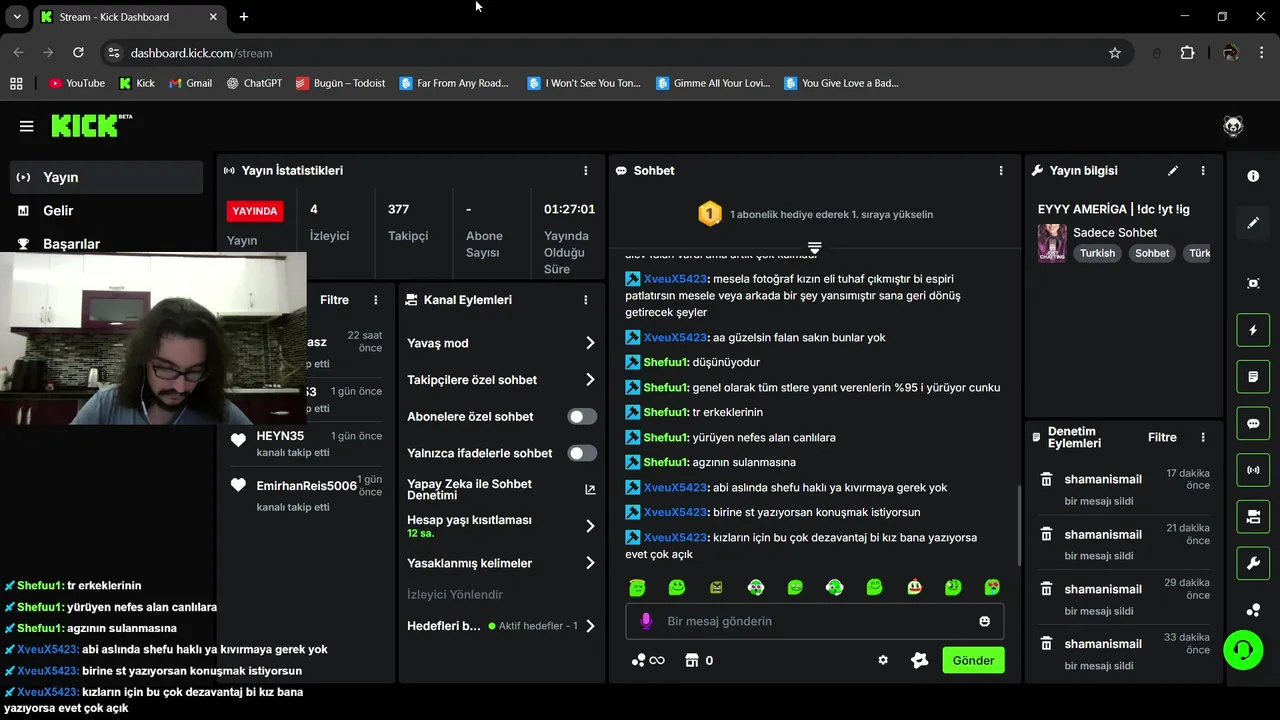1280x720 pixels.
Task: Click the heart icon next to HEYN35
Action: [238, 440]
